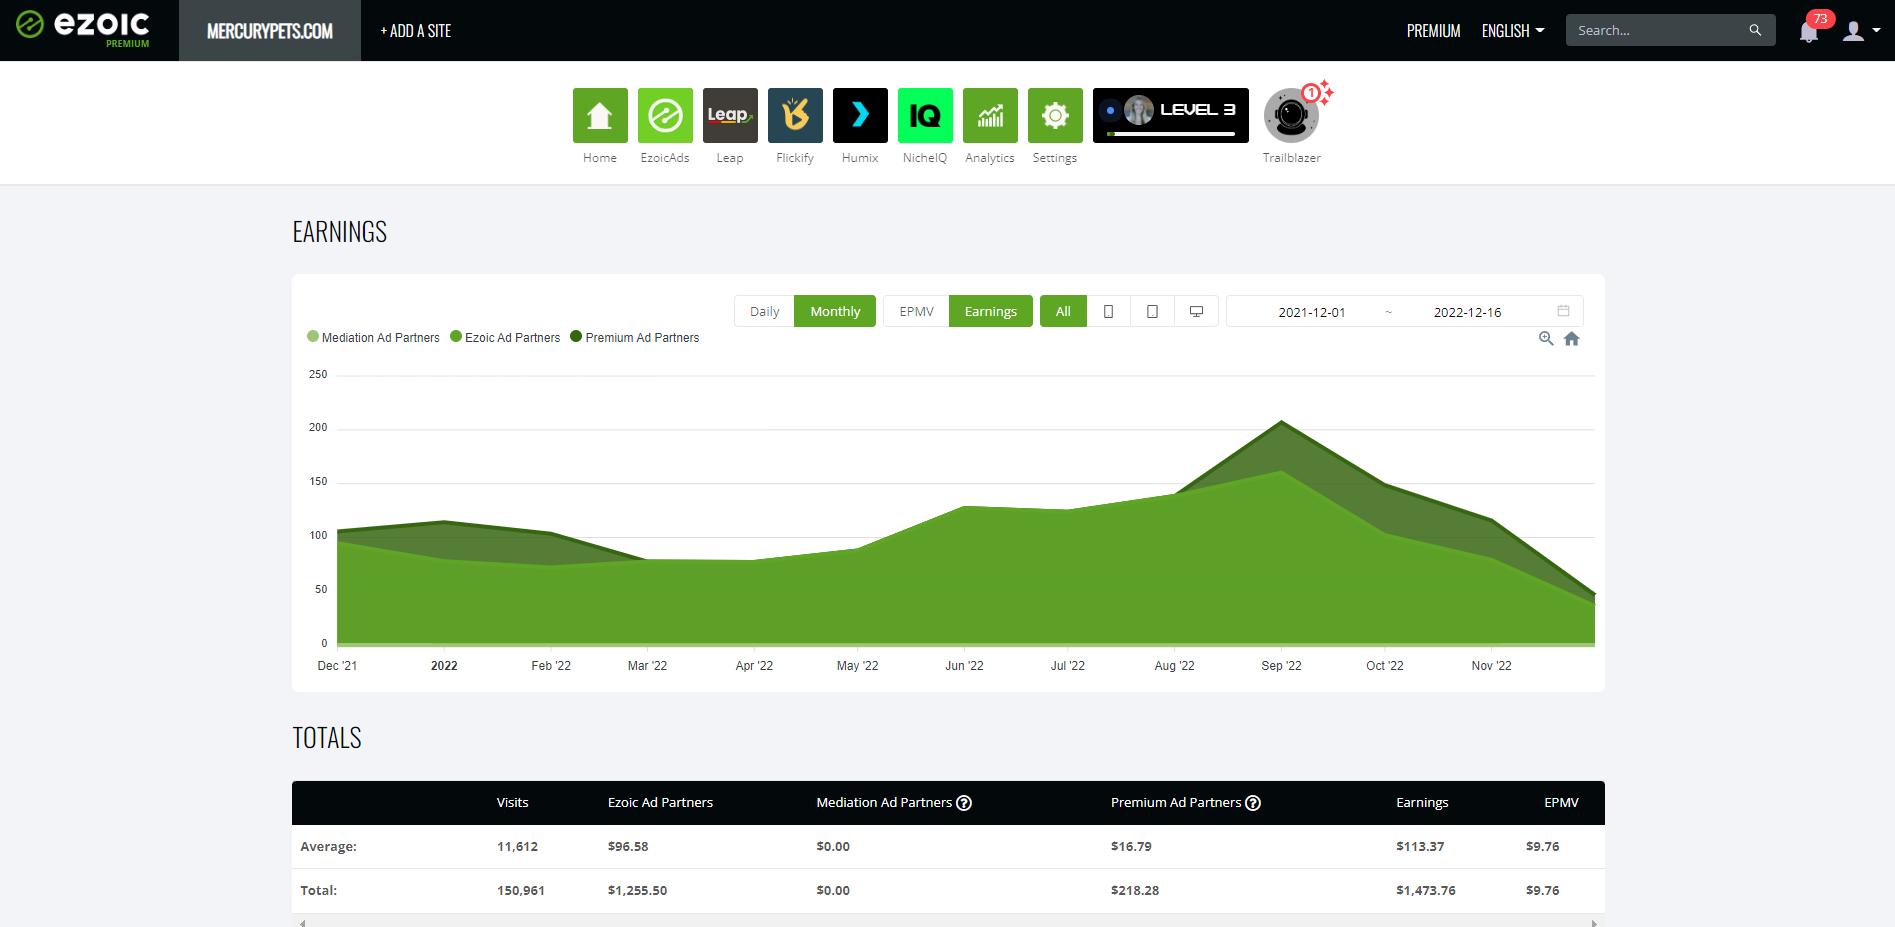The width and height of the screenshot is (1895, 927).
Task: Click the average visits 11,612 cell
Action: tap(517, 846)
